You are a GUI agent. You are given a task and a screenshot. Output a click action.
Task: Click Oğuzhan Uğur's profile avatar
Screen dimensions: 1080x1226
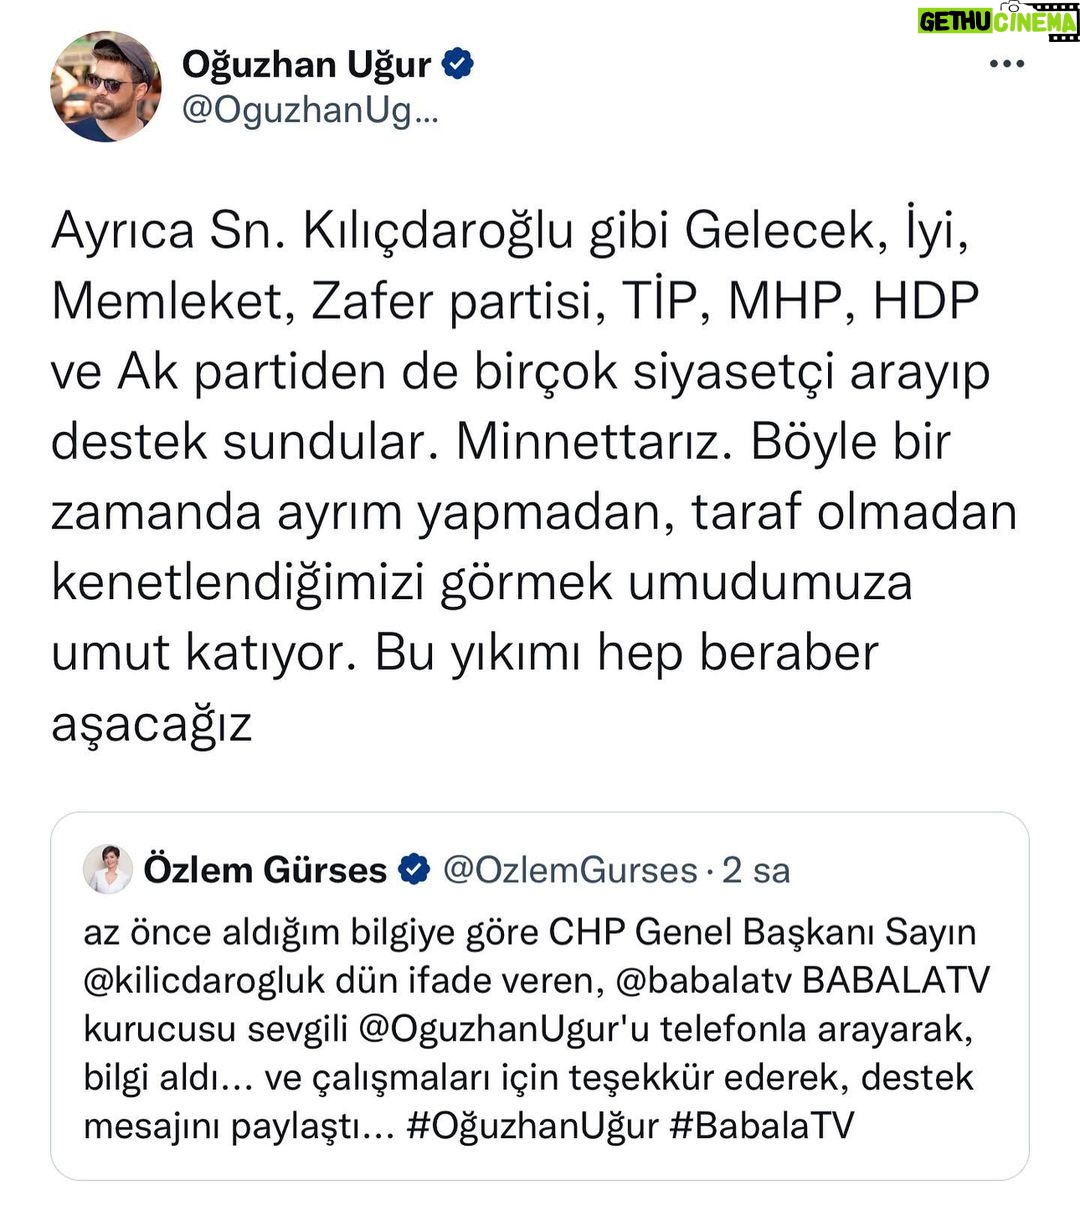pyautogui.click(x=106, y=87)
